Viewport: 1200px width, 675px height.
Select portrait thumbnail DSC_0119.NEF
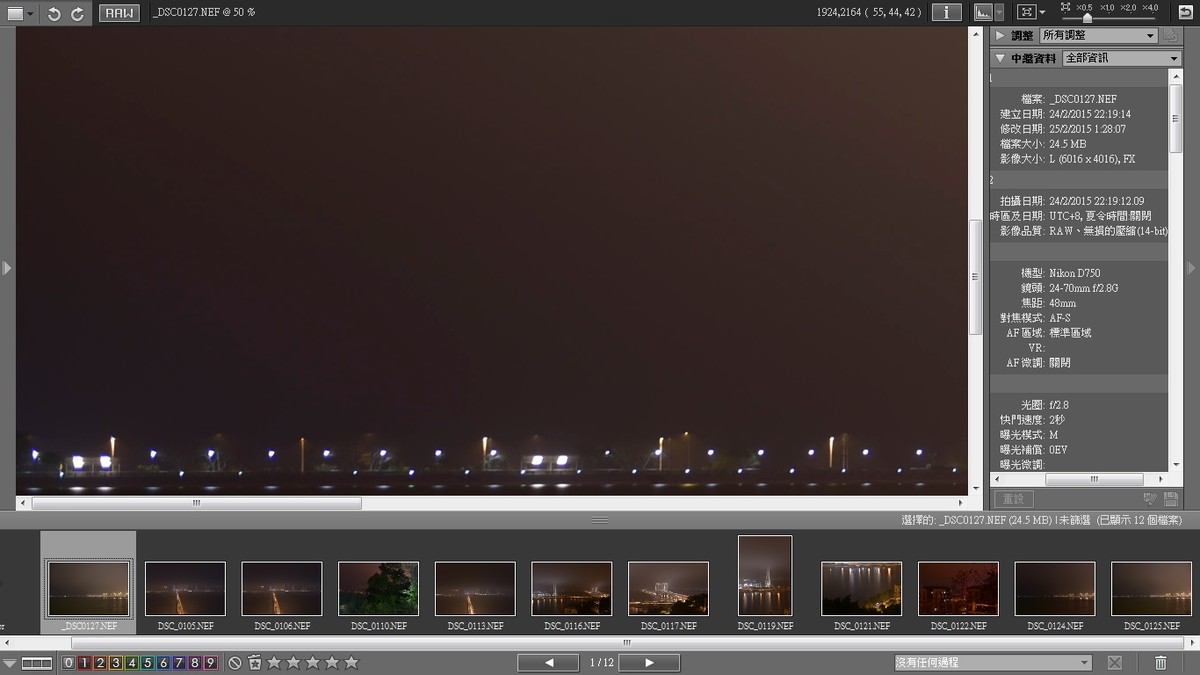(x=765, y=576)
